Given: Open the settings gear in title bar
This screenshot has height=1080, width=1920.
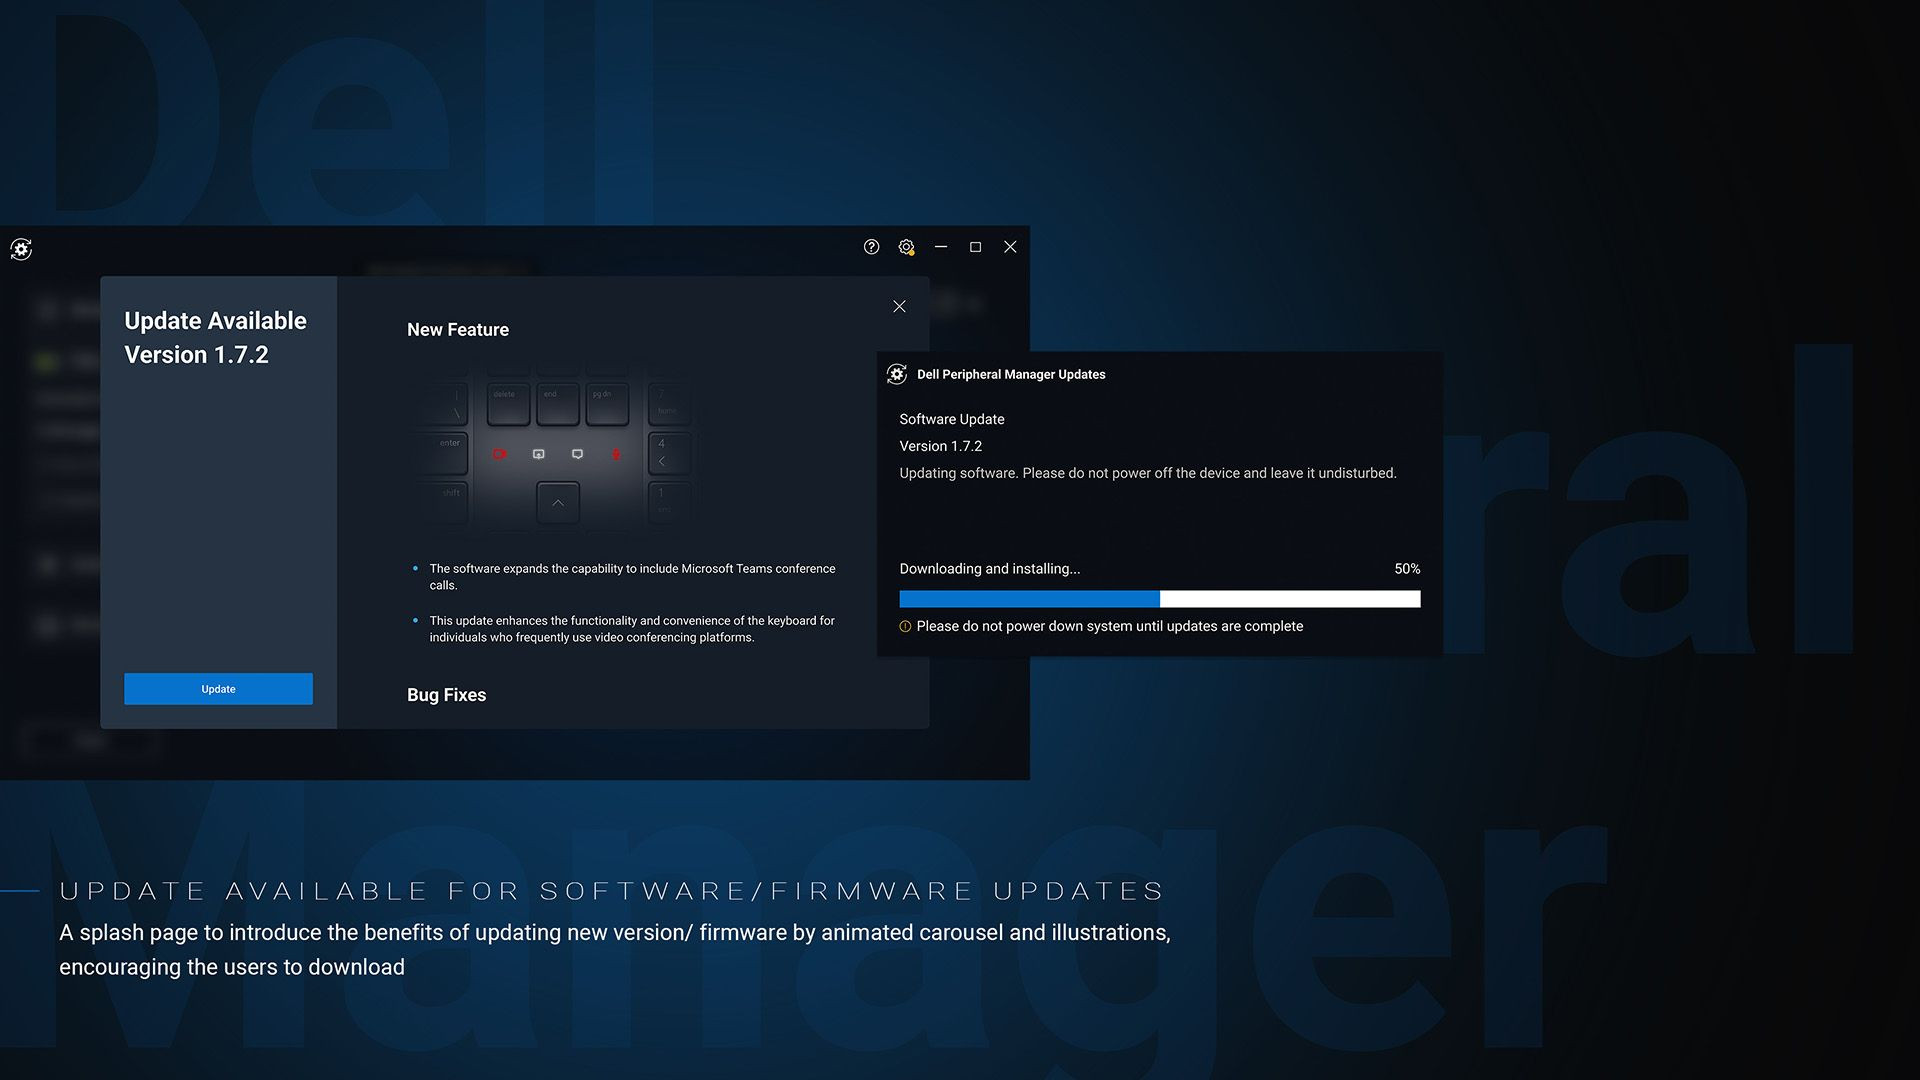Looking at the screenshot, I should (x=906, y=247).
